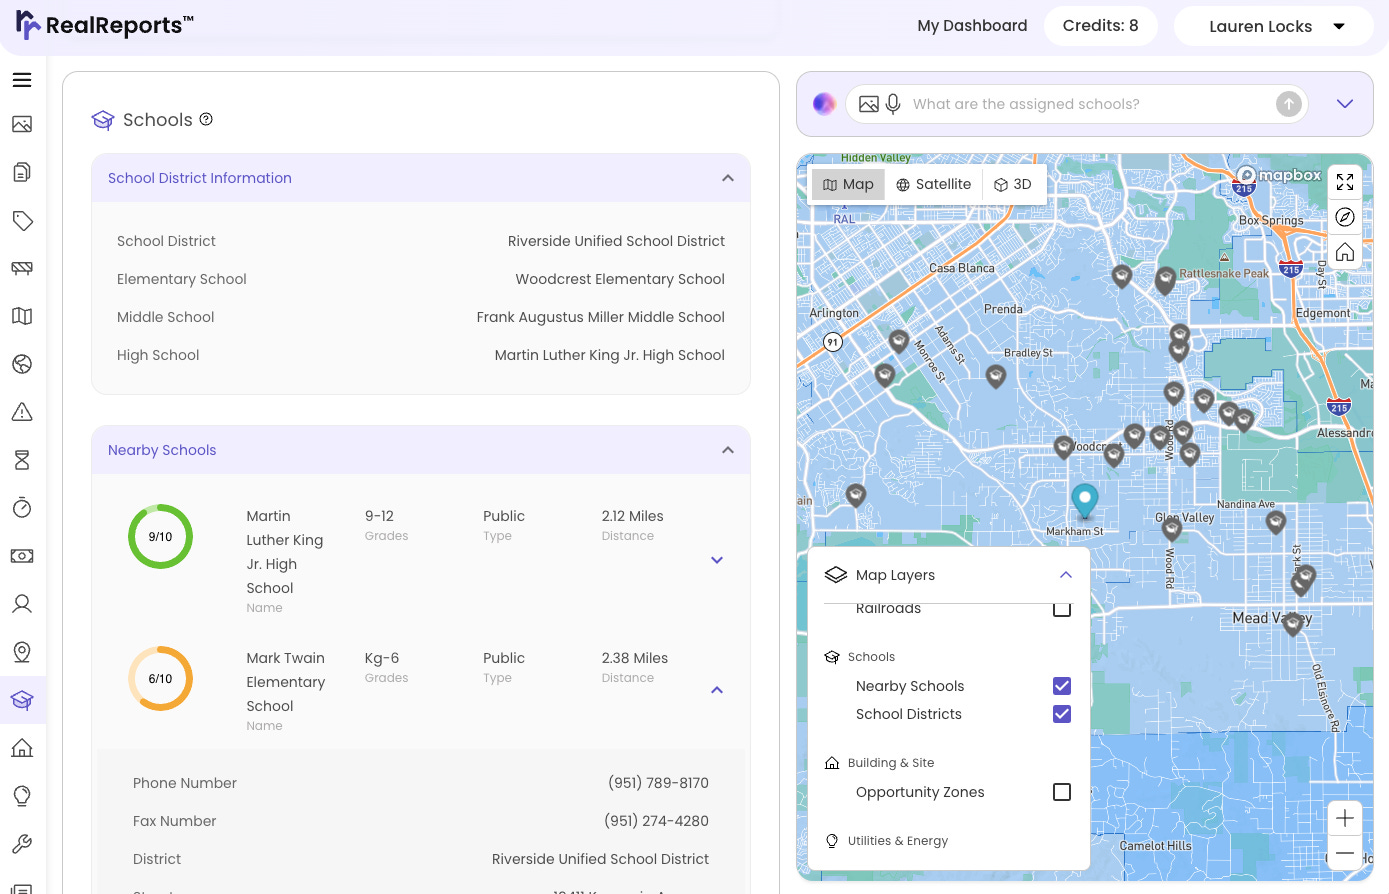Image resolution: width=1389 pixels, height=894 pixels.
Task: Reset map compass orientation
Action: (1345, 217)
